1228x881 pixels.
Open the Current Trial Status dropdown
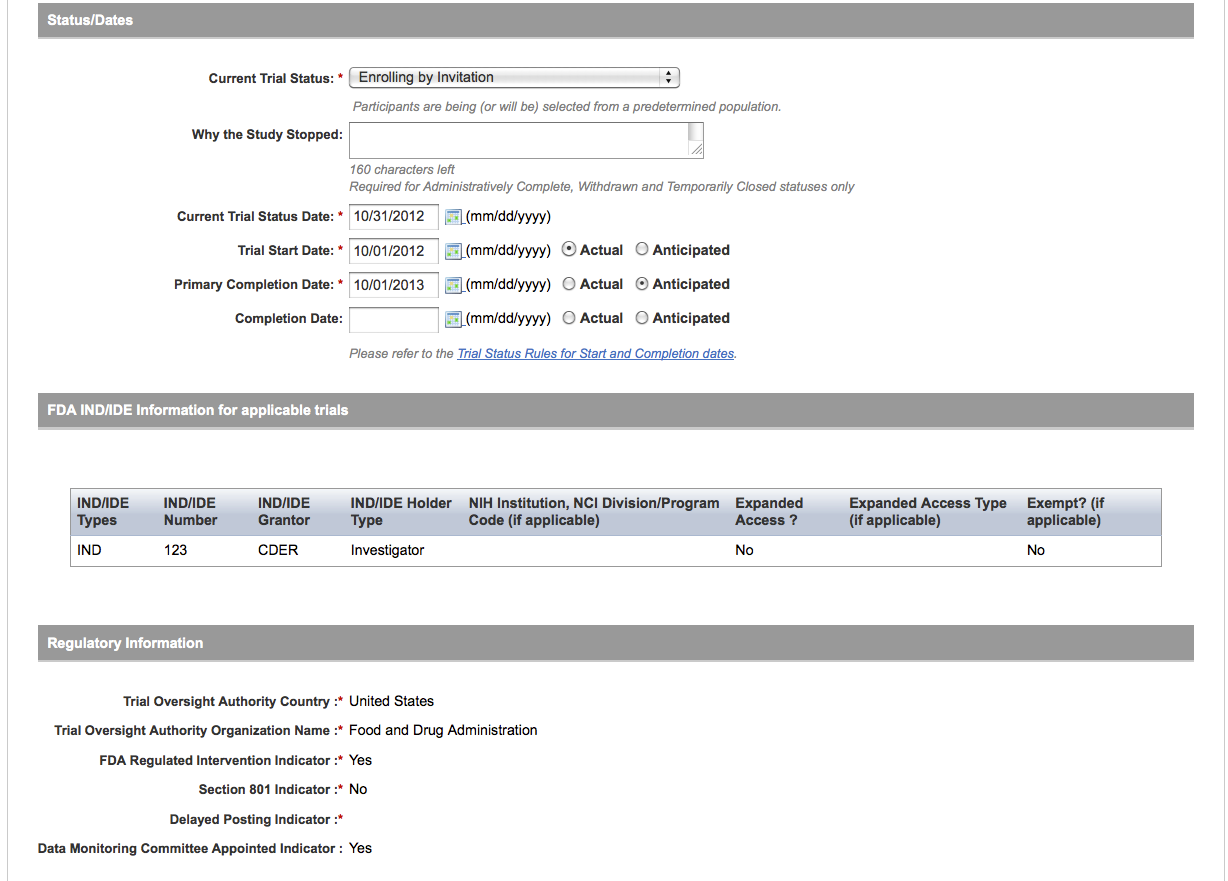click(514, 78)
